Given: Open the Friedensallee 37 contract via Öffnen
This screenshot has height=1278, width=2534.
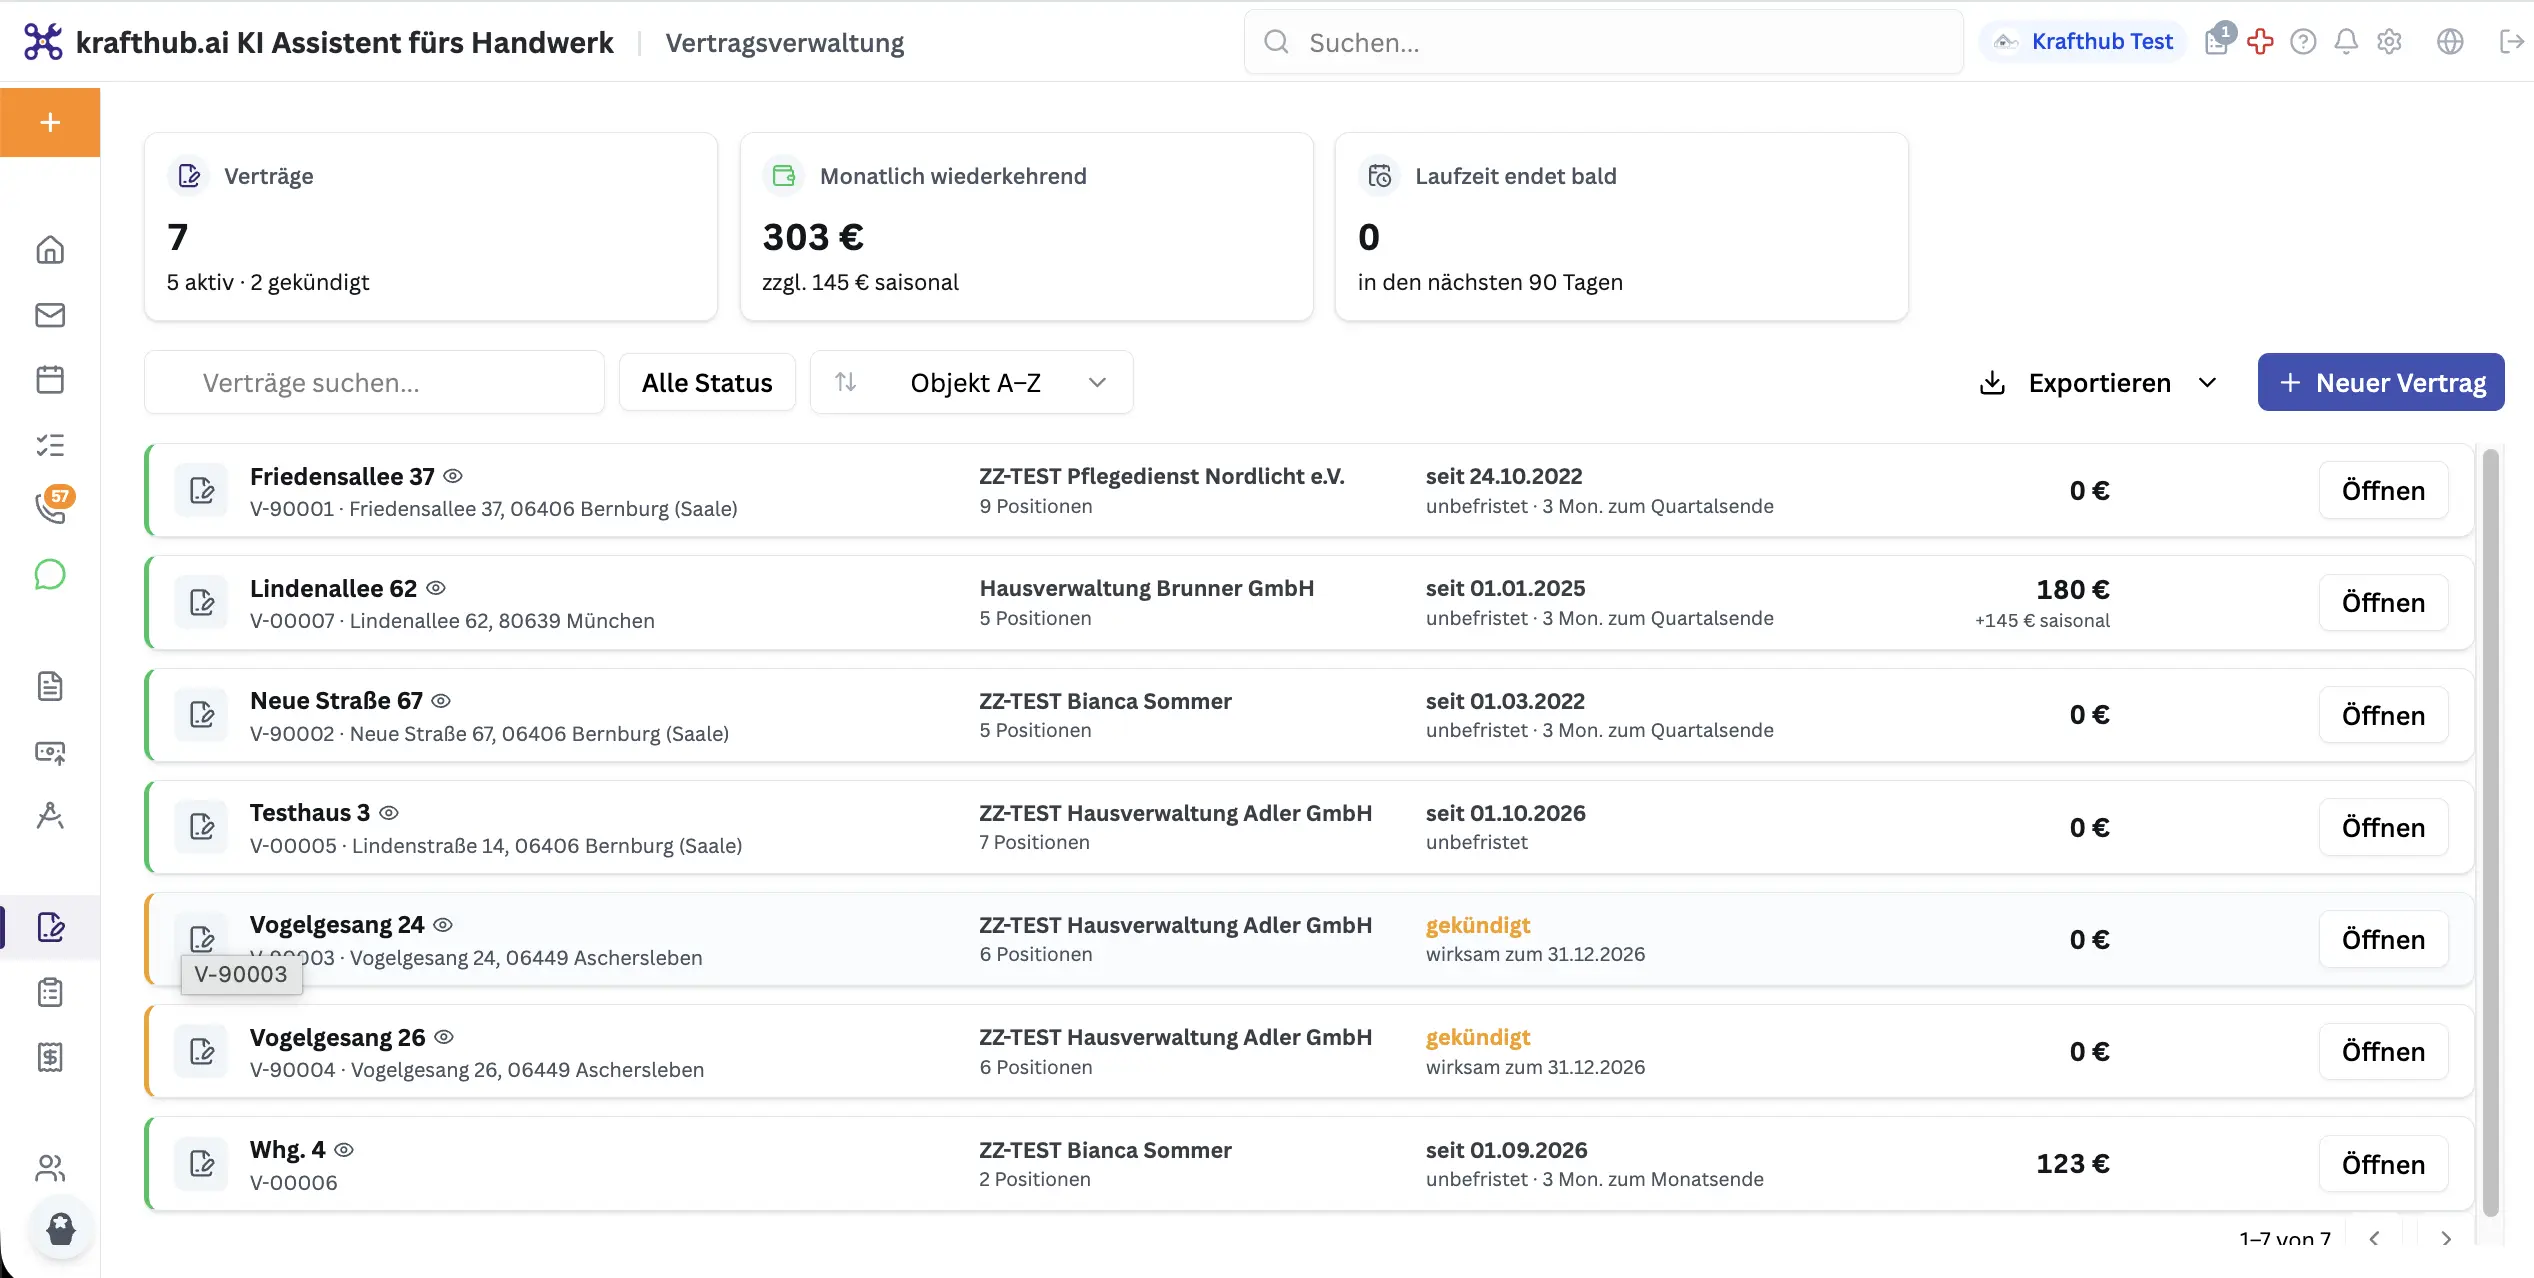Looking at the screenshot, I should [x=2383, y=491].
